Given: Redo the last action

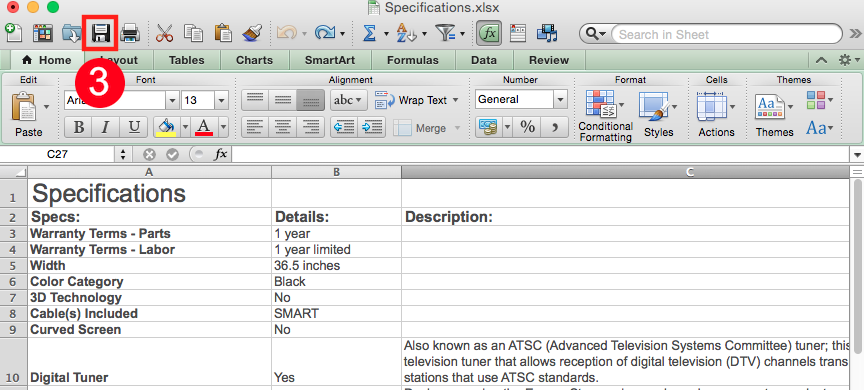Looking at the screenshot, I should [325, 34].
